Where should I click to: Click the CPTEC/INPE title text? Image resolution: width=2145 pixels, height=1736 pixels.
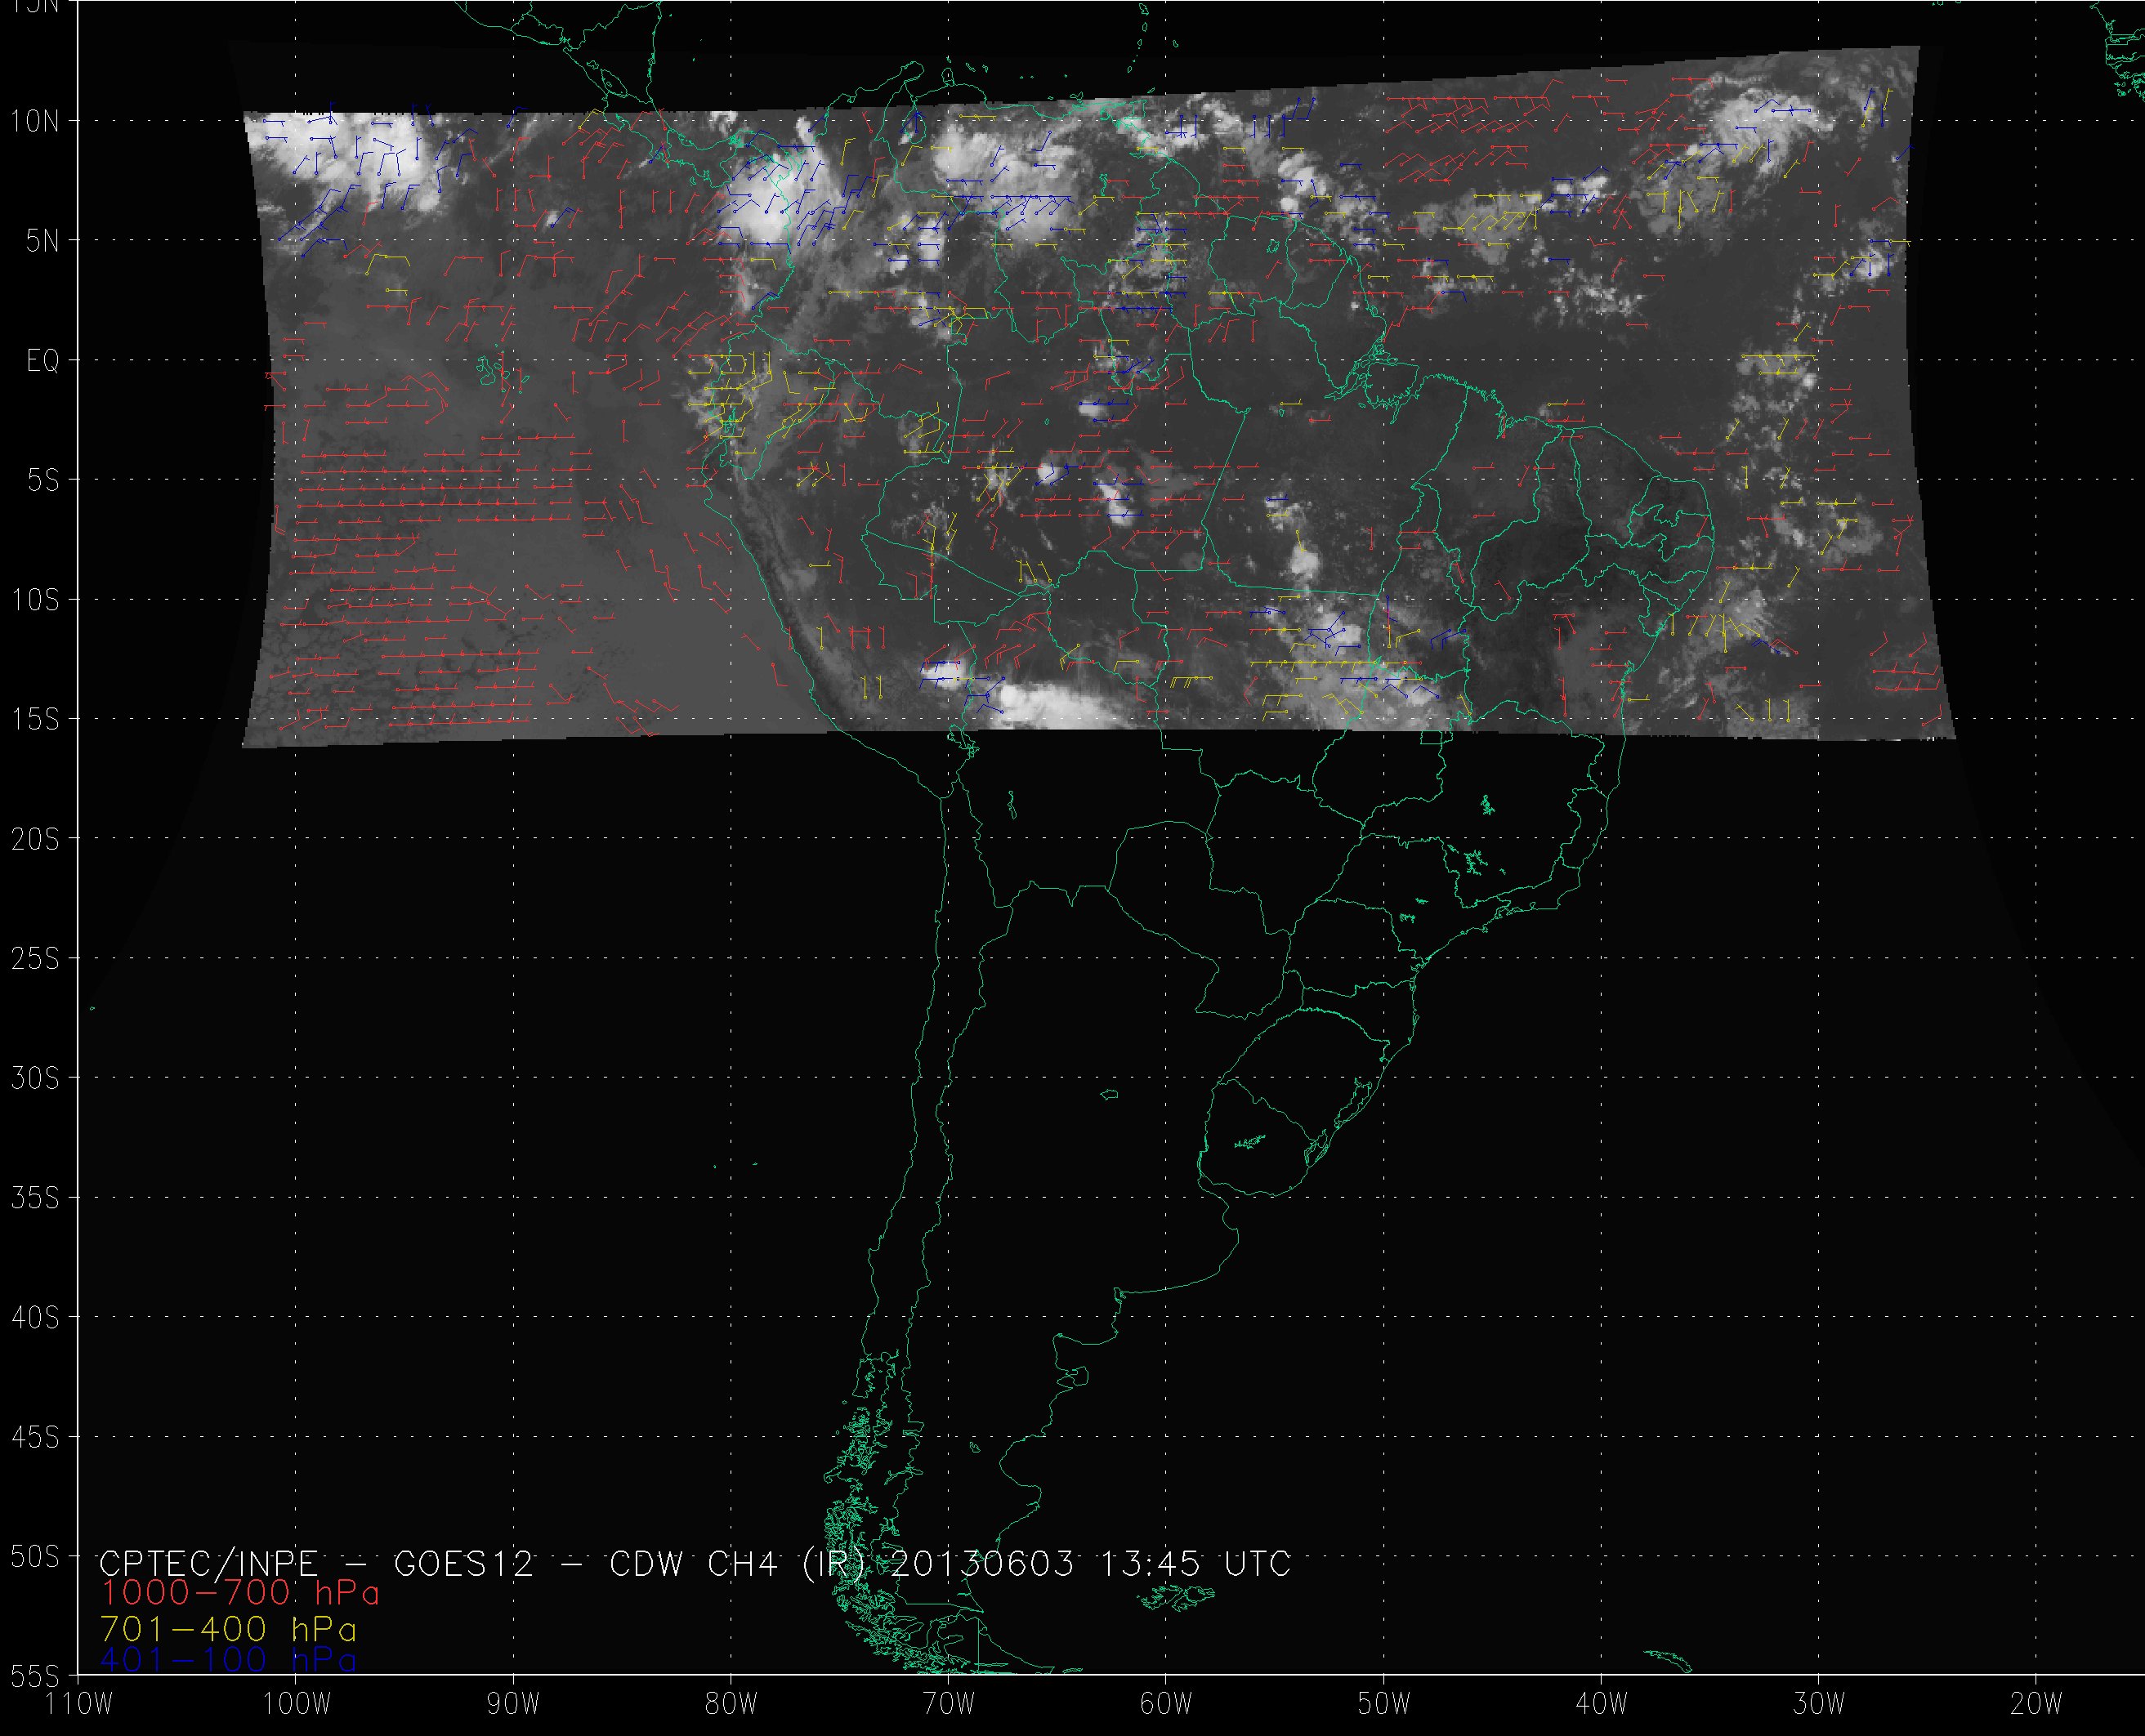pyautogui.click(x=208, y=1563)
